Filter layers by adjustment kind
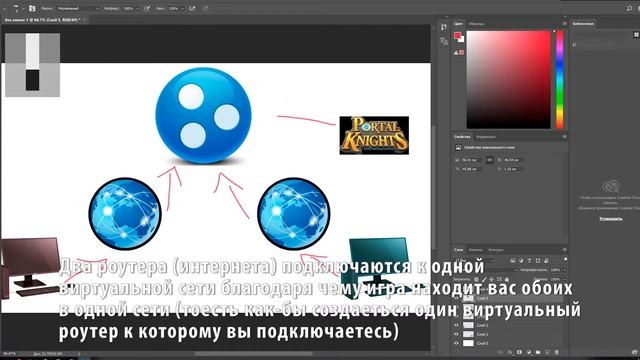The height and width of the screenshot is (360, 640). (521, 260)
